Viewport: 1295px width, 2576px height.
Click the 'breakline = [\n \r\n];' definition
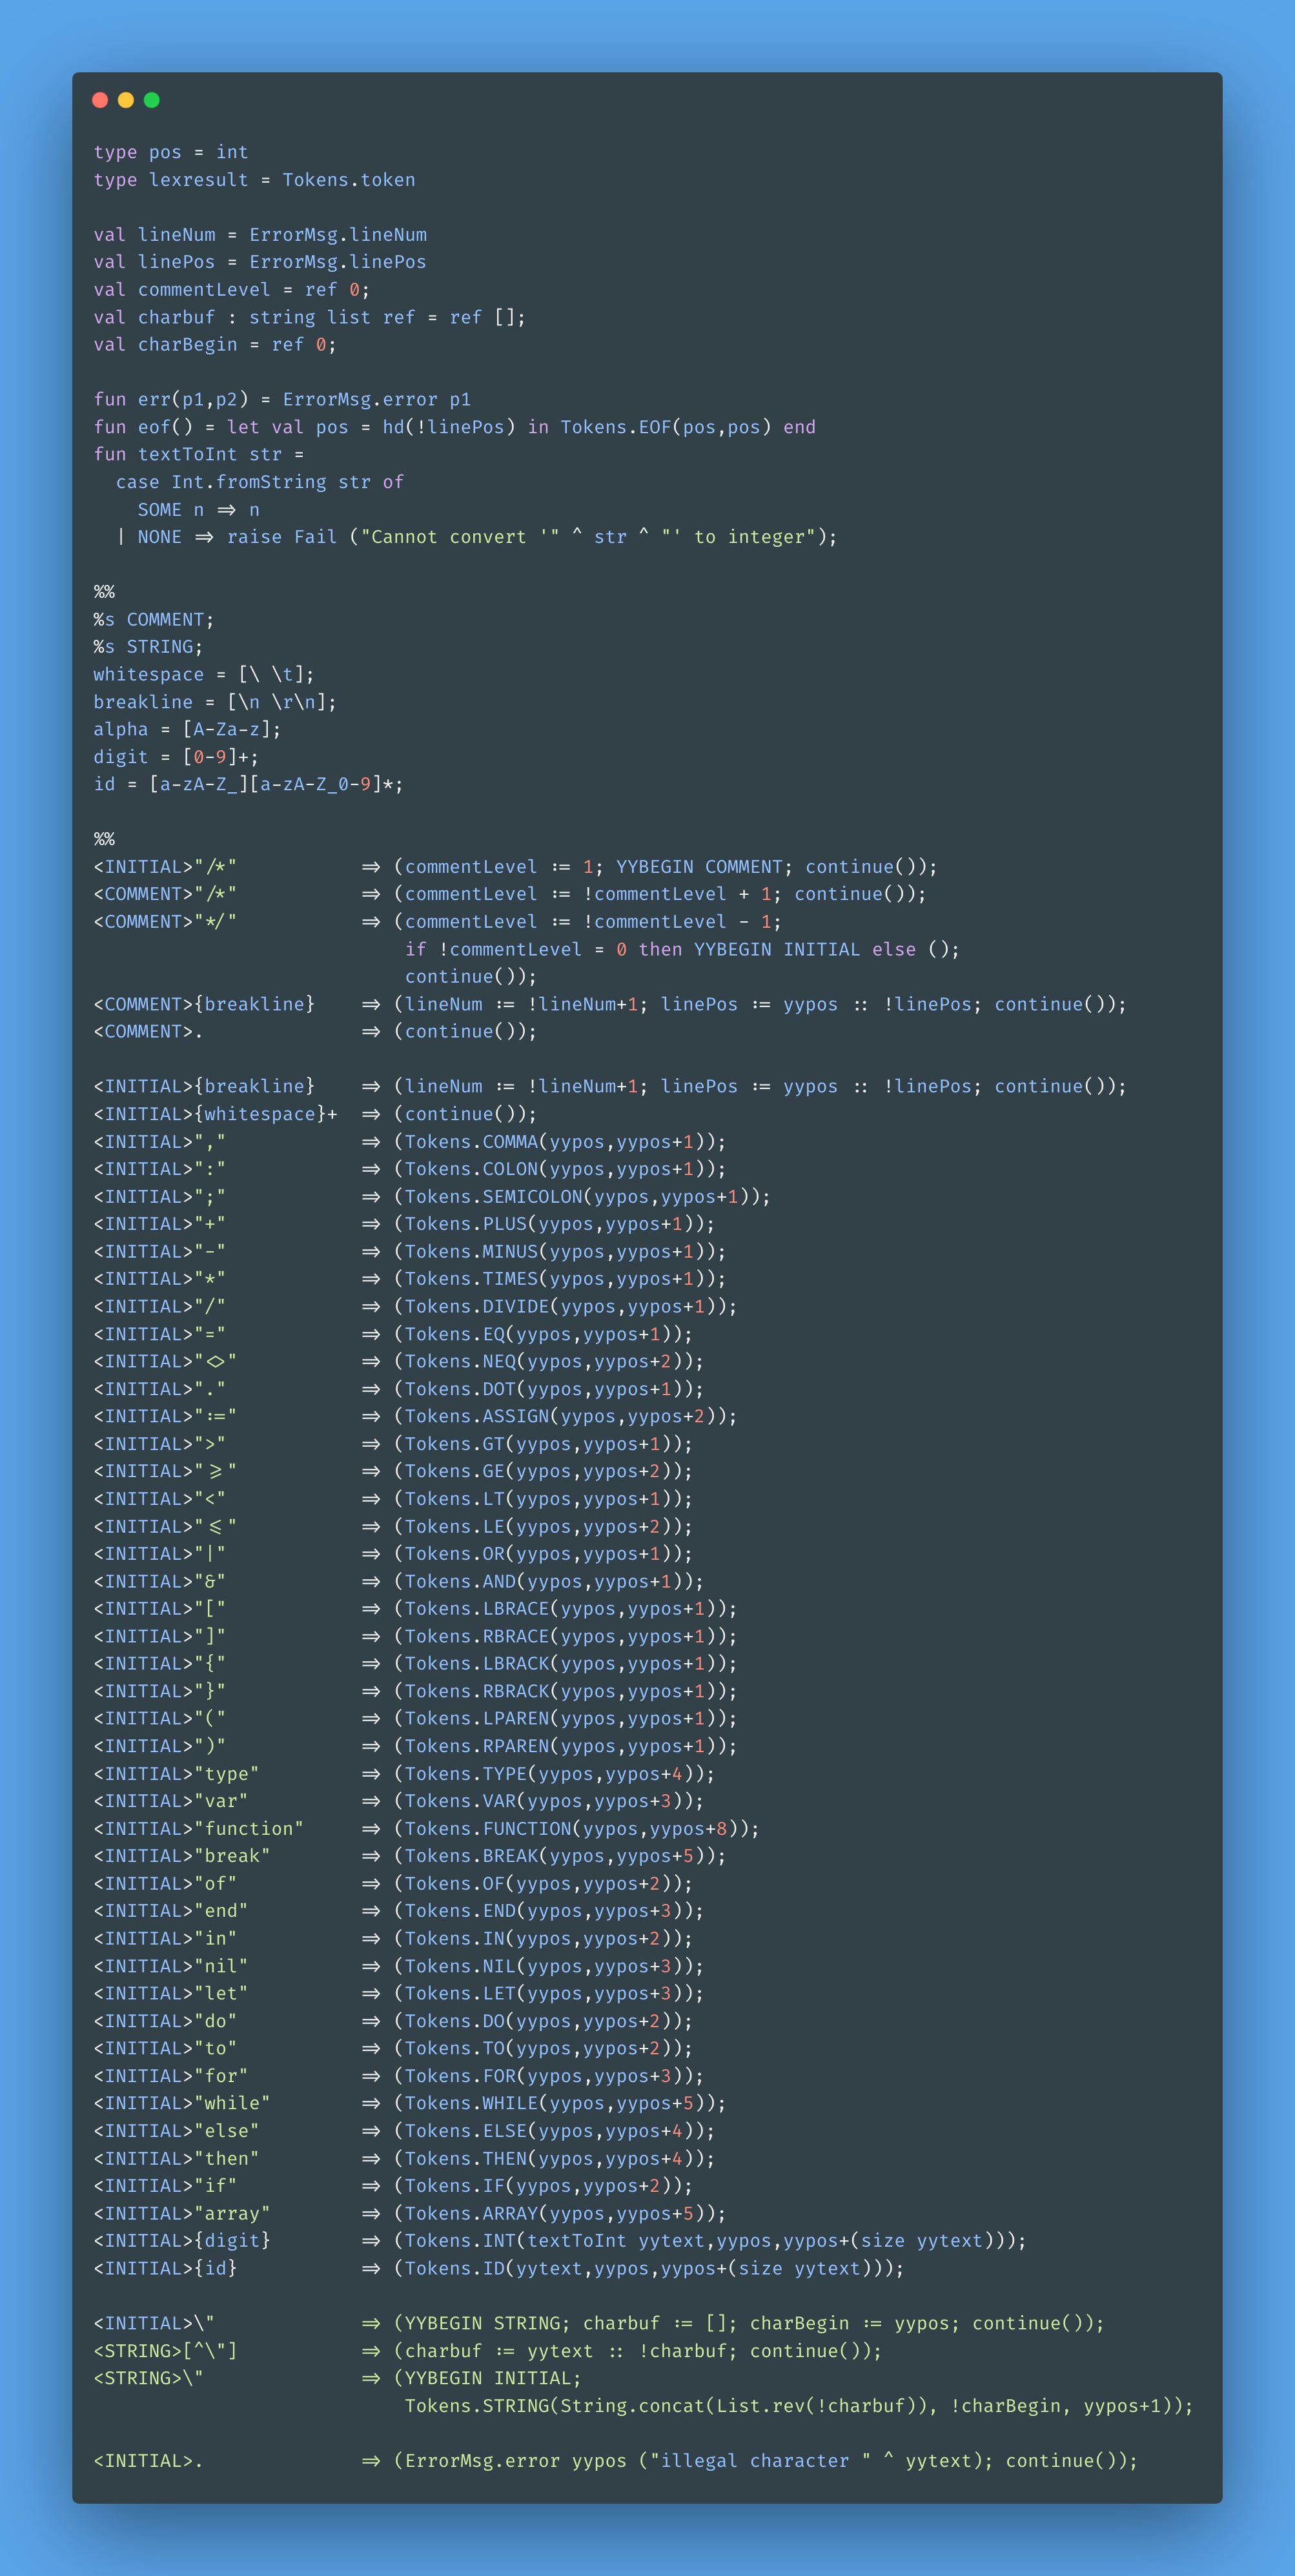(215, 702)
